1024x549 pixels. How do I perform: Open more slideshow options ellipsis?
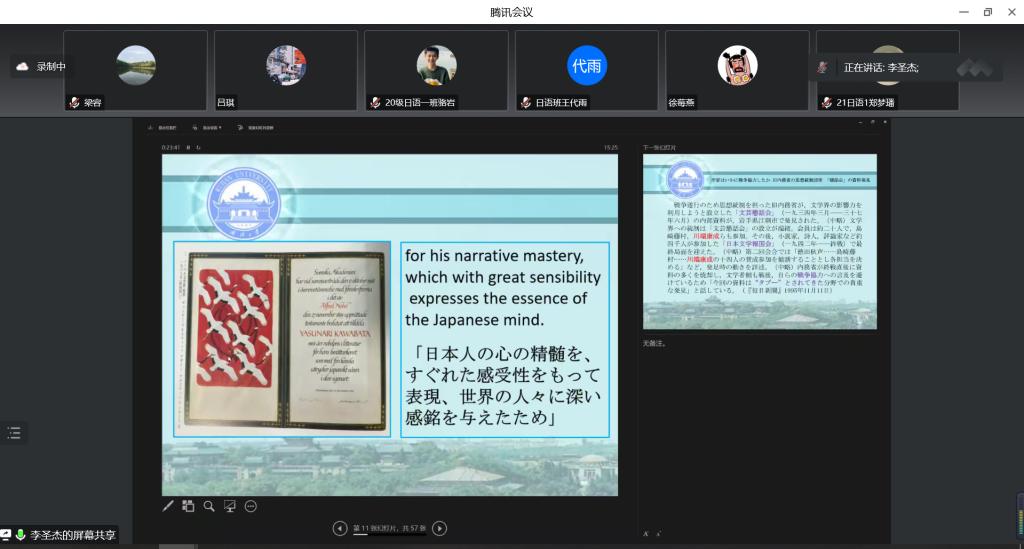point(251,506)
